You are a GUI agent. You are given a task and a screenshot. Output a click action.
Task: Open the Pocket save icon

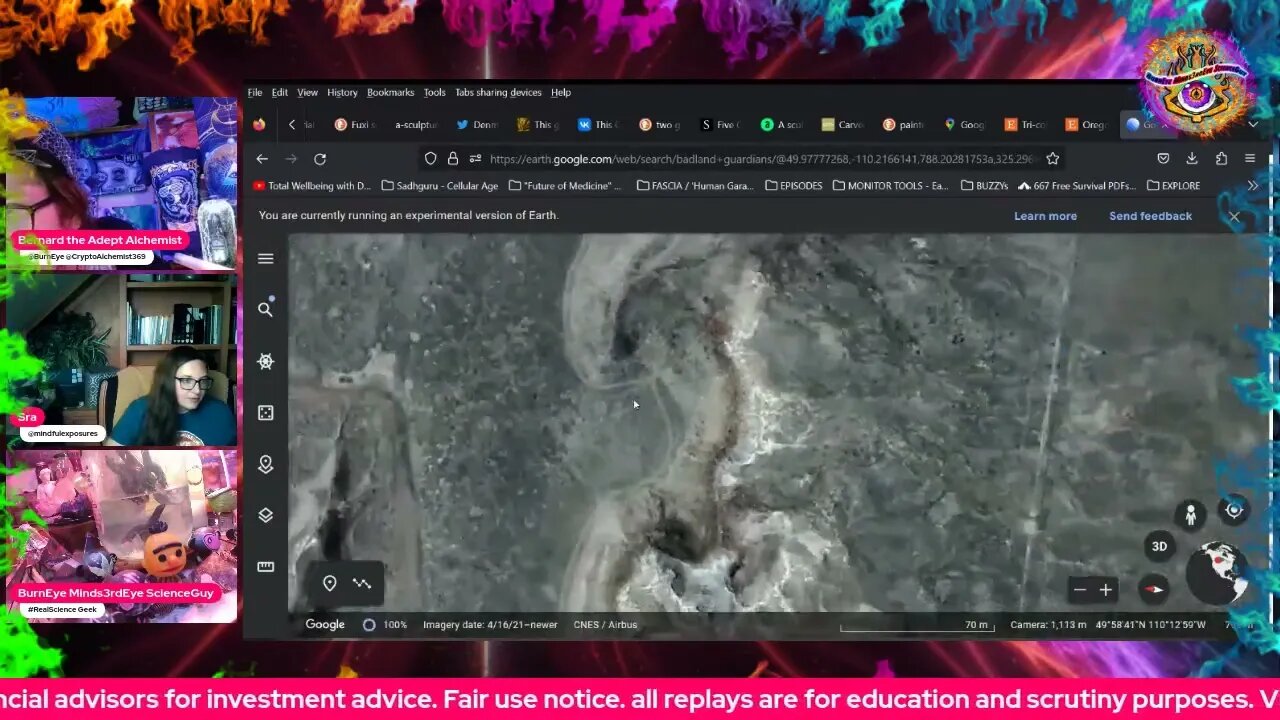pos(1163,158)
